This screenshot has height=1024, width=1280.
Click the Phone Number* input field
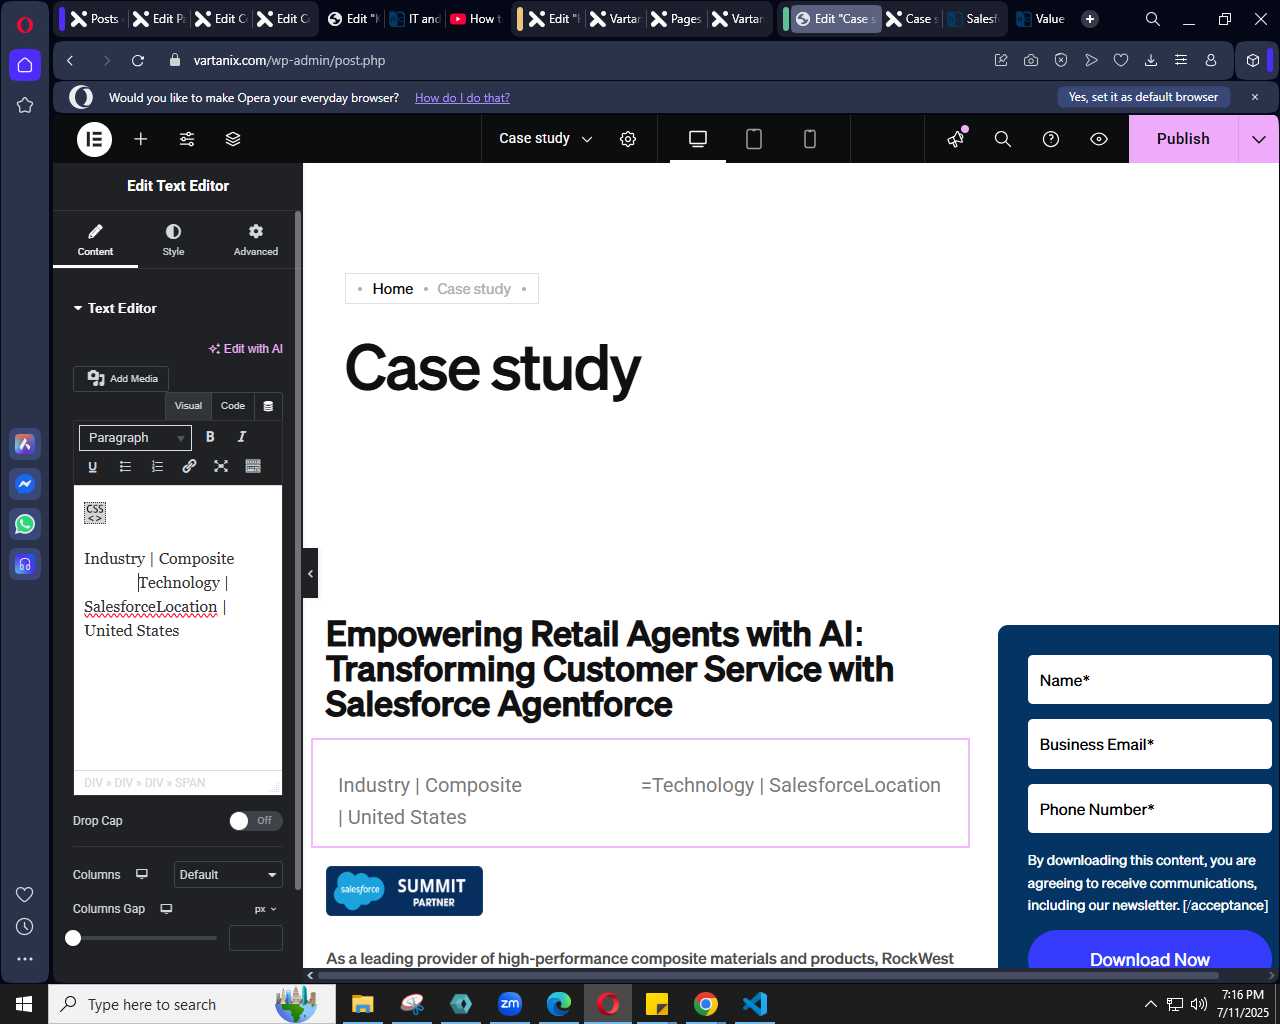1150,809
